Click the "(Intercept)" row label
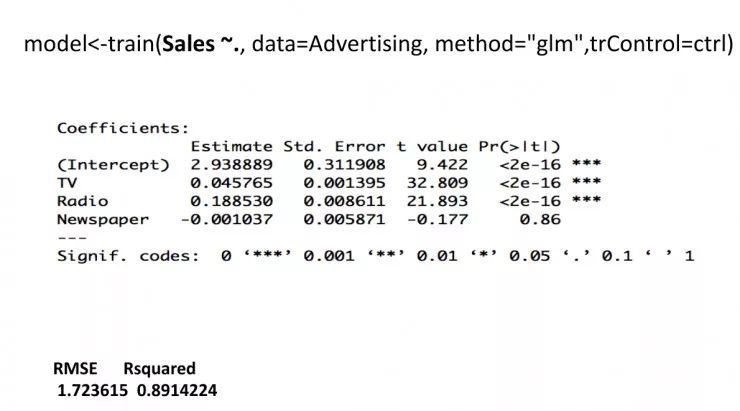The height and width of the screenshot is (411, 740). [113, 164]
